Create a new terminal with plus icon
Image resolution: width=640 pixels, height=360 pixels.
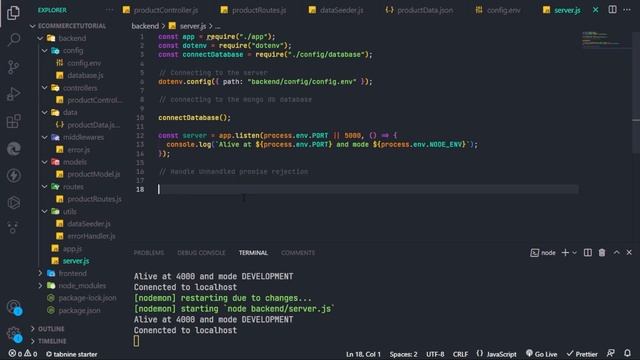click(x=565, y=253)
